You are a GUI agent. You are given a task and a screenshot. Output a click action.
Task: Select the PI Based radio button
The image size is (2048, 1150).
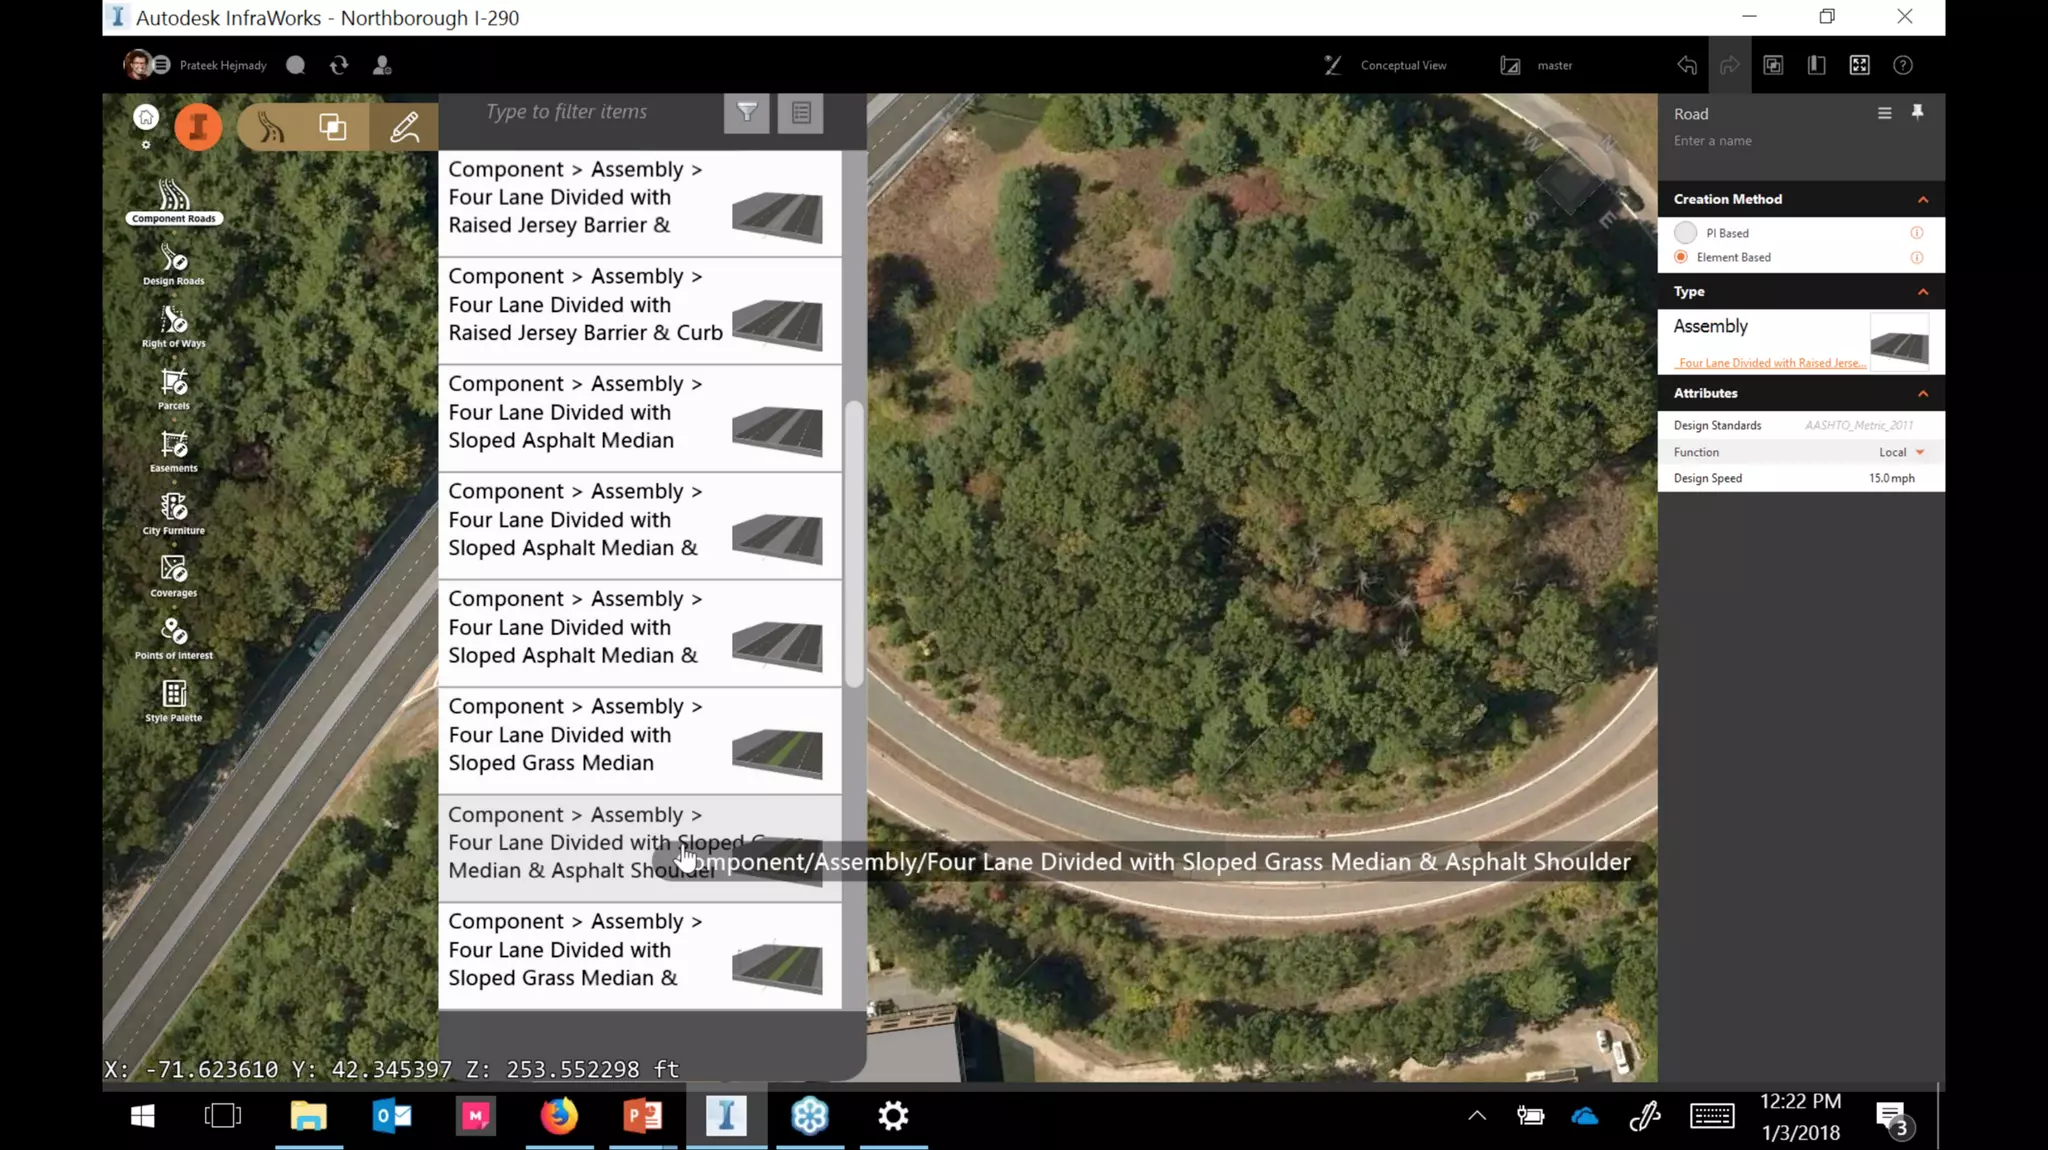[1685, 233]
